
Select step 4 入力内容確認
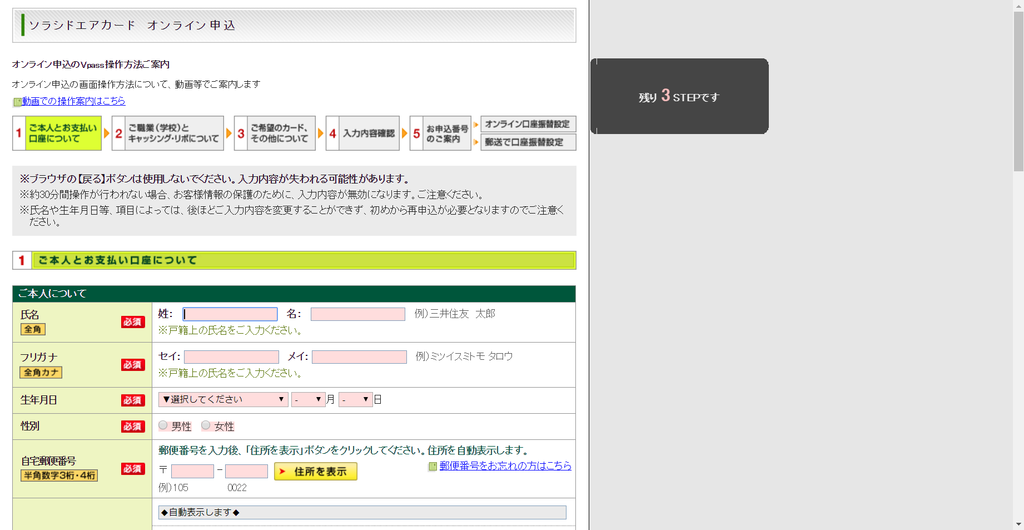(x=362, y=133)
